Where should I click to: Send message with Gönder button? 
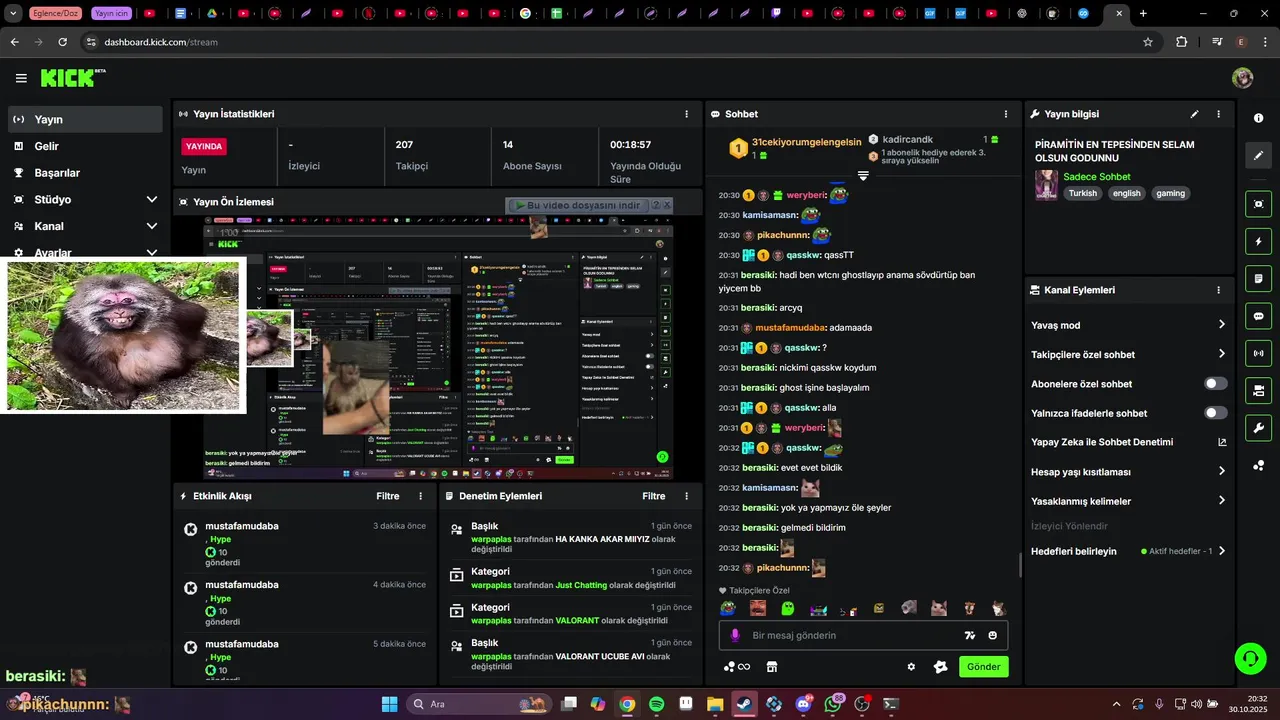pos(984,667)
